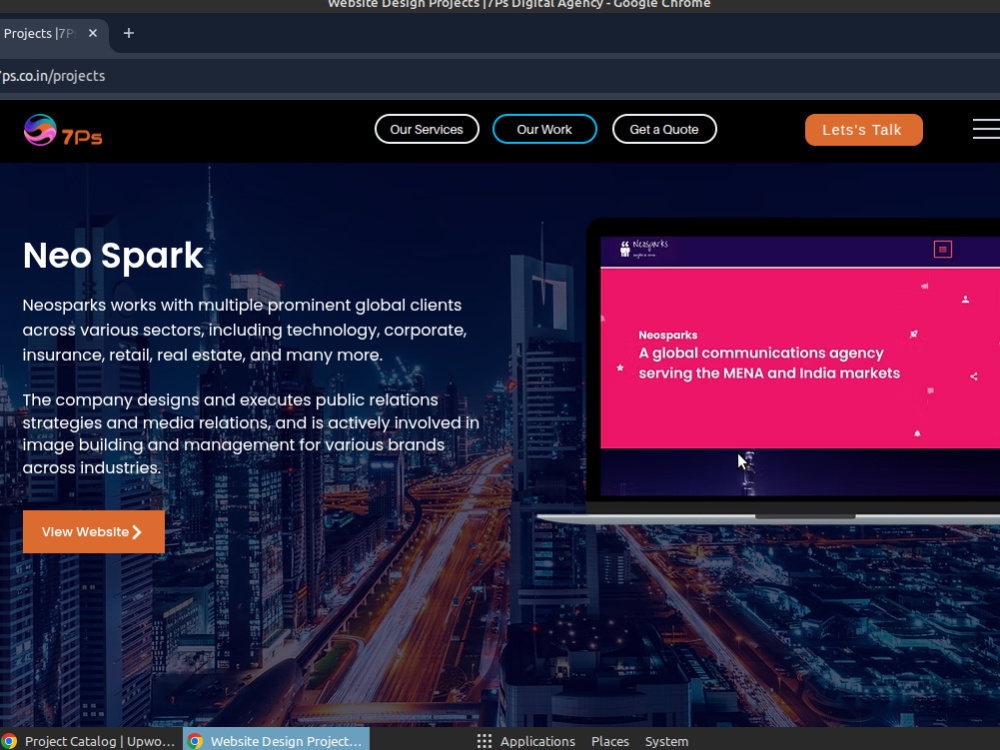Close the Projects browser tab
The width and height of the screenshot is (1000, 750).
pos(93,33)
